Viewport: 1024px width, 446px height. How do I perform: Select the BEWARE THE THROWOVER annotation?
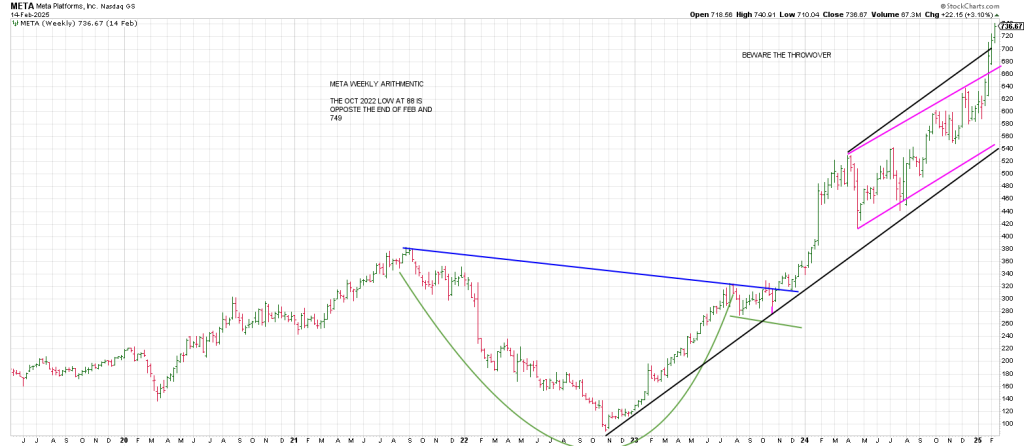click(x=789, y=55)
